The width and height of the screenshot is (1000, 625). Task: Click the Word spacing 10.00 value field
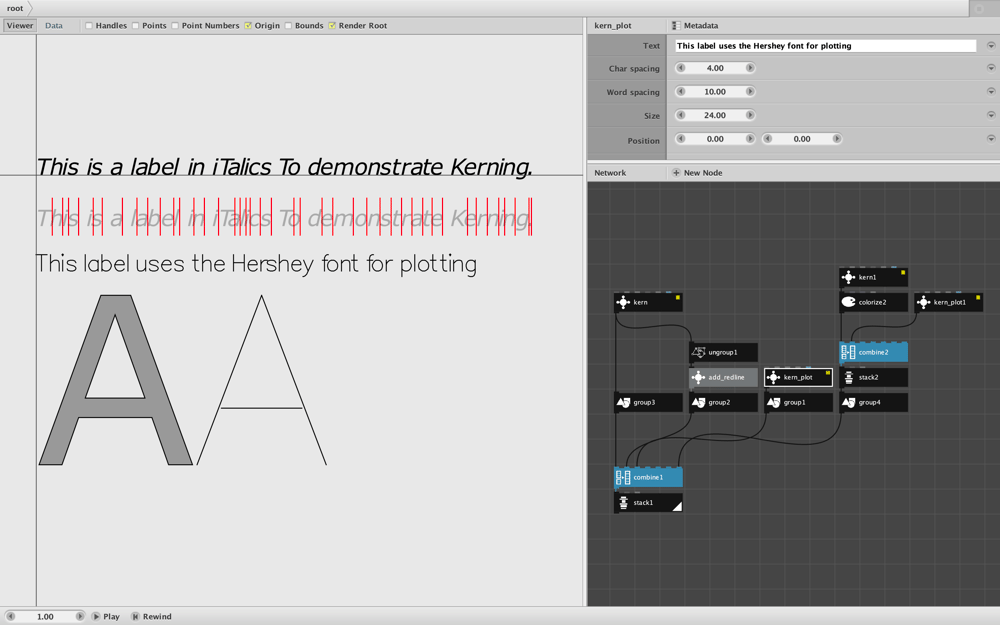point(715,92)
